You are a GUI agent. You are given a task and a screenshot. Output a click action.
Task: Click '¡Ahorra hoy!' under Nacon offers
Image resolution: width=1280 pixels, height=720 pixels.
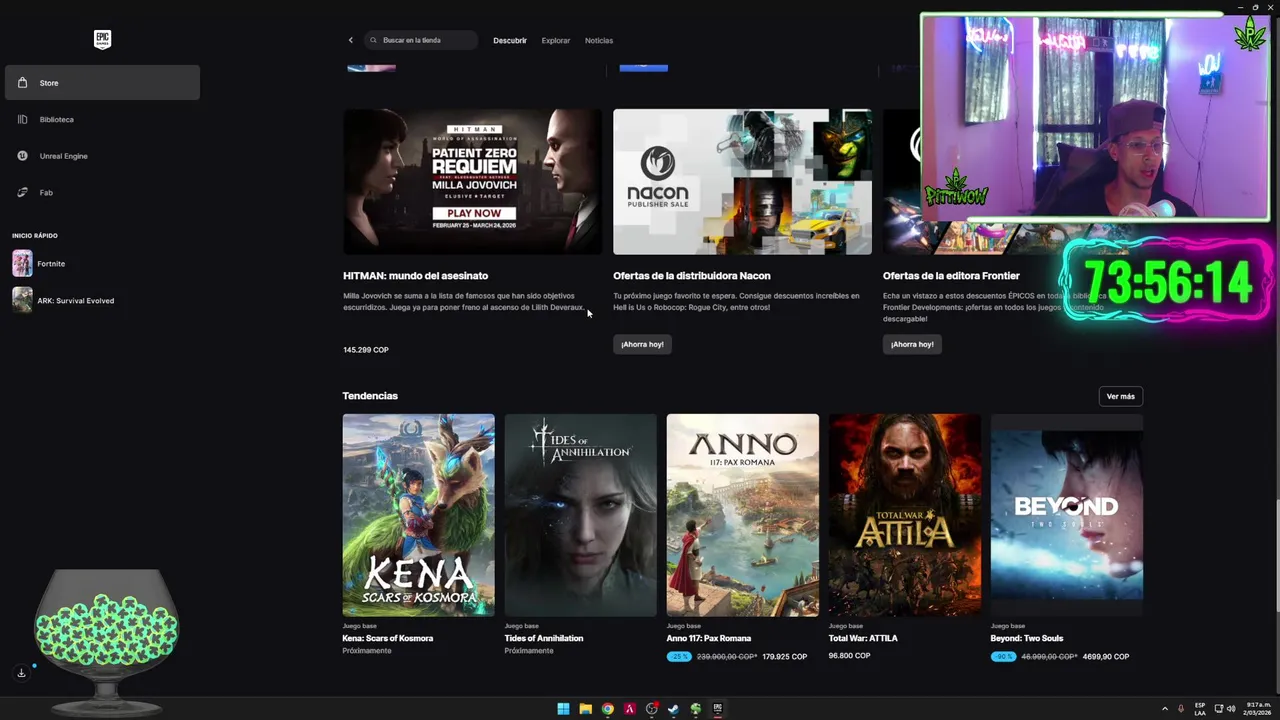click(x=642, y=344)
